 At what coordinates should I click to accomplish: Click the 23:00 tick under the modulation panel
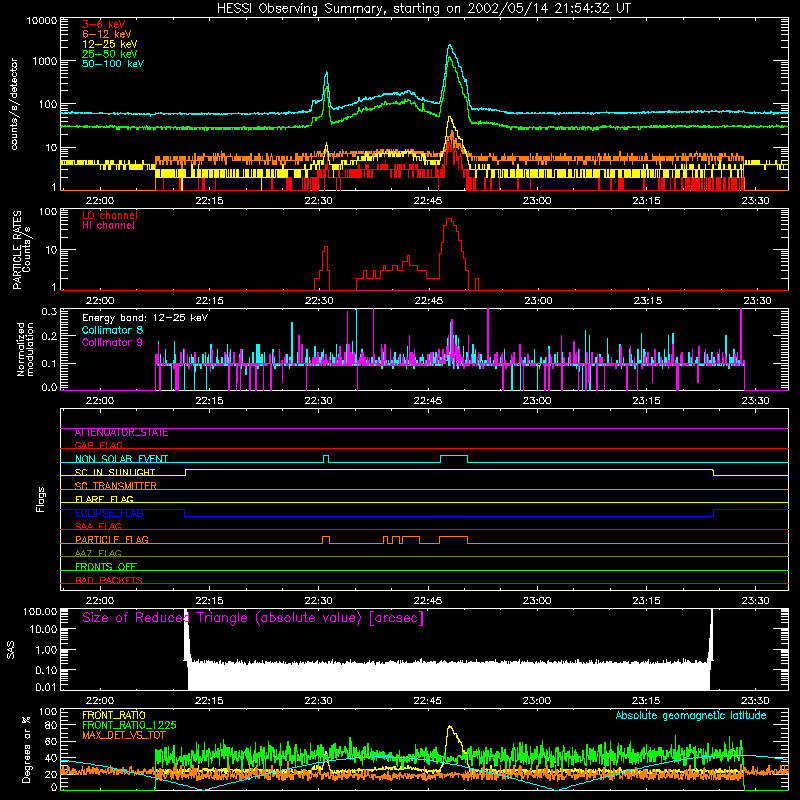click(537, 401)
